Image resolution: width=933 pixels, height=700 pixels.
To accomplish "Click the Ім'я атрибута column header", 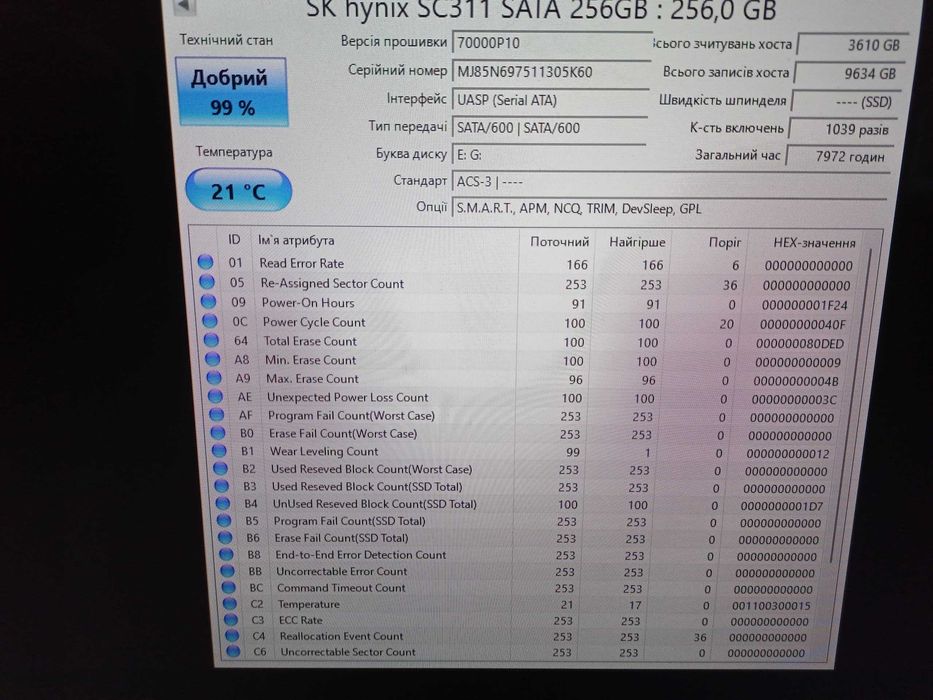I will pos(296,240).
